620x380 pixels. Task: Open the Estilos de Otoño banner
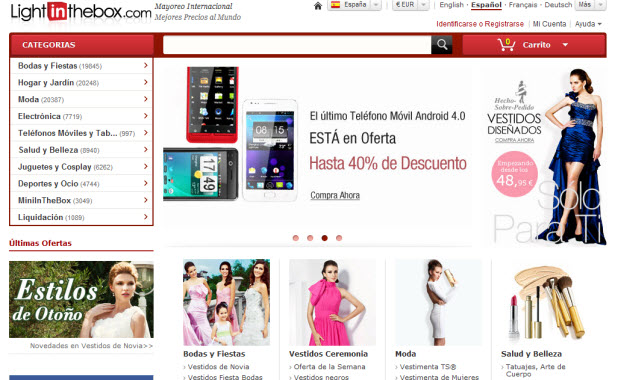(x=81, y=299)
